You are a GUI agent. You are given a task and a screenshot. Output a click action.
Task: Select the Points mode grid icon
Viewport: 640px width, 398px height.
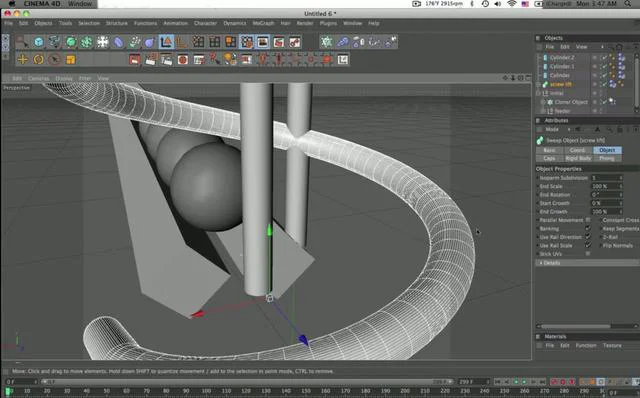[198, 42]
